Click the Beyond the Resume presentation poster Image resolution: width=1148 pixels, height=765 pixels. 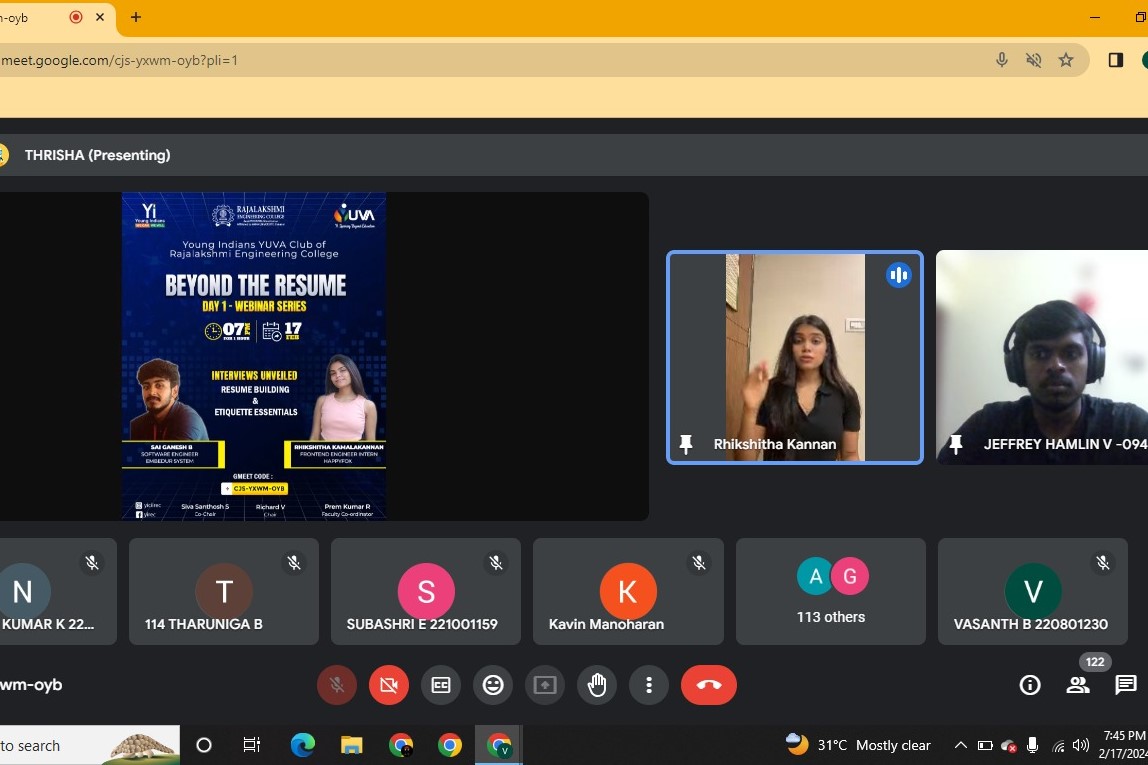click(x=254, y=356)
